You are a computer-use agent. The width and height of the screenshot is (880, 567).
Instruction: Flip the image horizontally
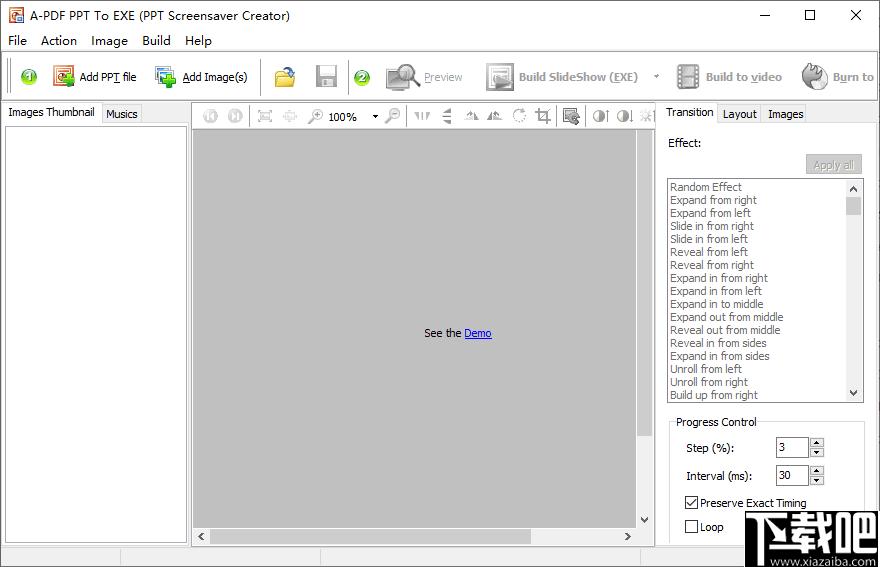[422, 116]
